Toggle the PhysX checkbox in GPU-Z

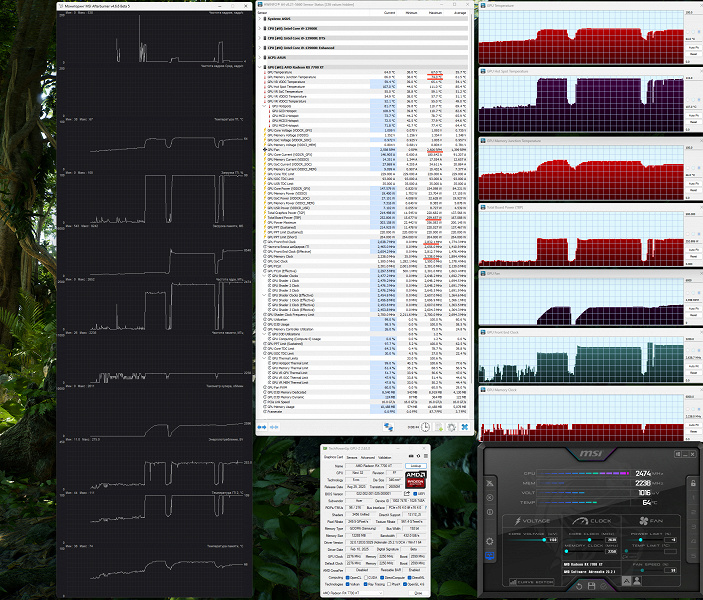(389, 584)
